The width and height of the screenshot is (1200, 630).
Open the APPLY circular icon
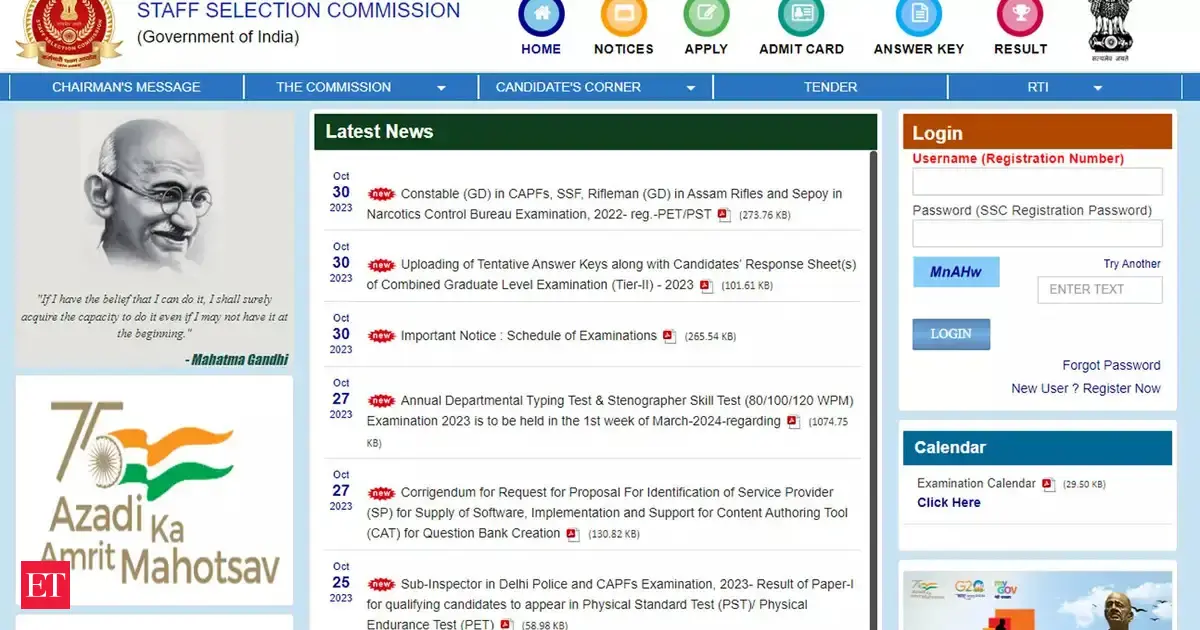[x=706, y=15]
